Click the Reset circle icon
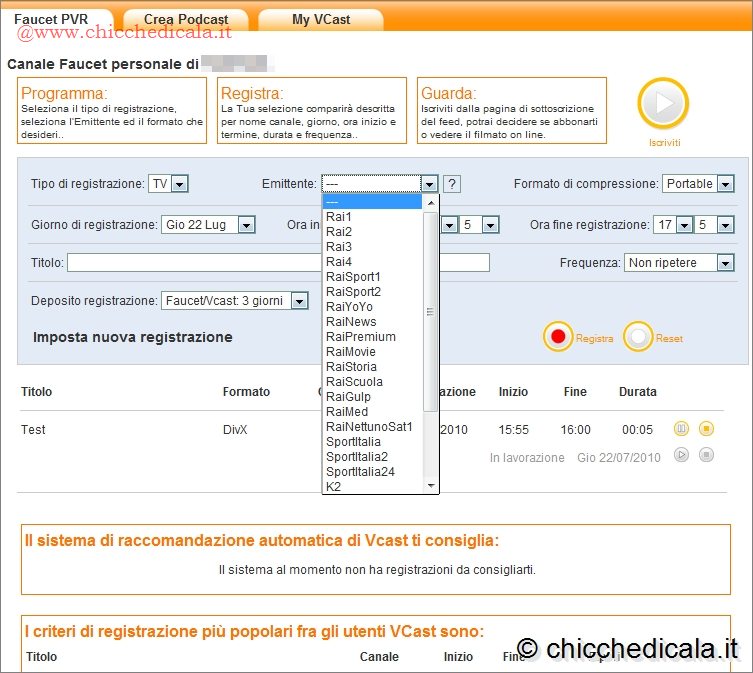Viewport: 753px width, 673px height. [638, 338]
